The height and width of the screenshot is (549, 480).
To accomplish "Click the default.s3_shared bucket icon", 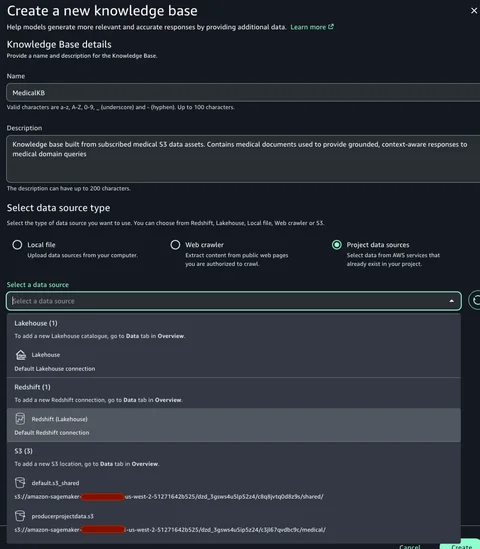I will click(x=20, y=482).
